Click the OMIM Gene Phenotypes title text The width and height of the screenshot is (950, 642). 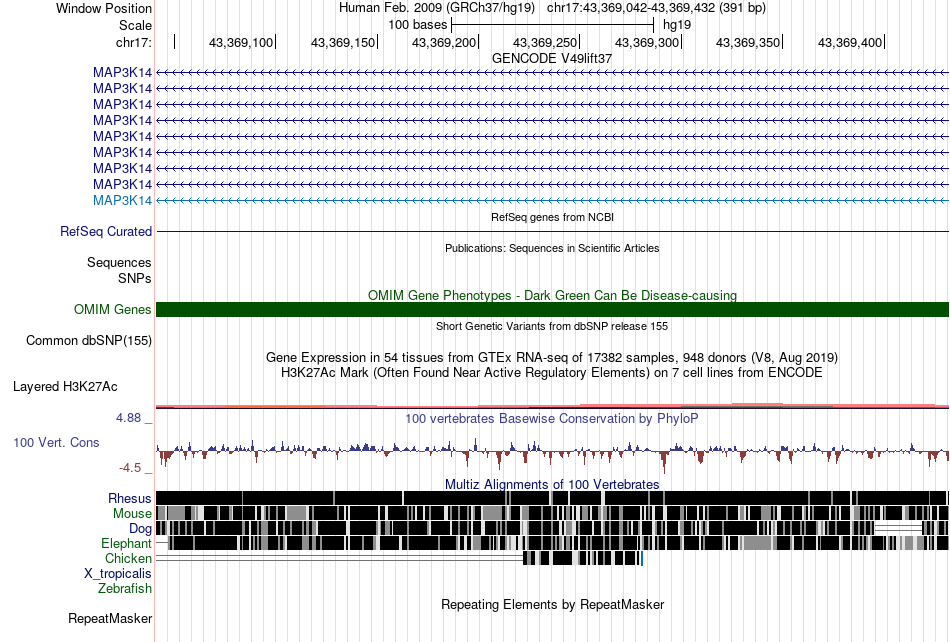click(x=552, y=296)
